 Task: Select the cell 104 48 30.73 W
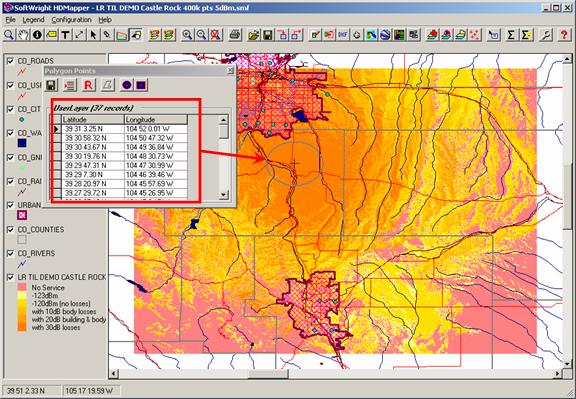coord(156,157)
